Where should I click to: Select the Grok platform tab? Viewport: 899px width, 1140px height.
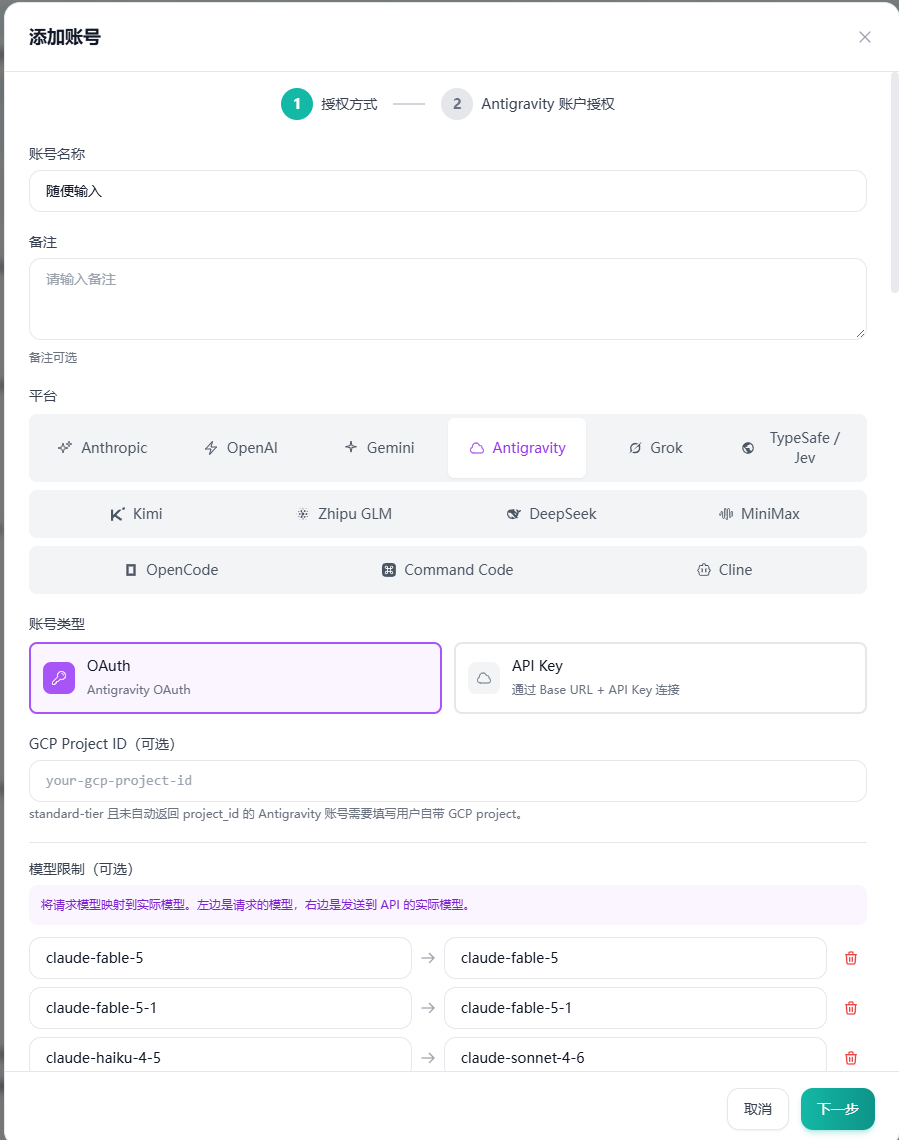656,448
